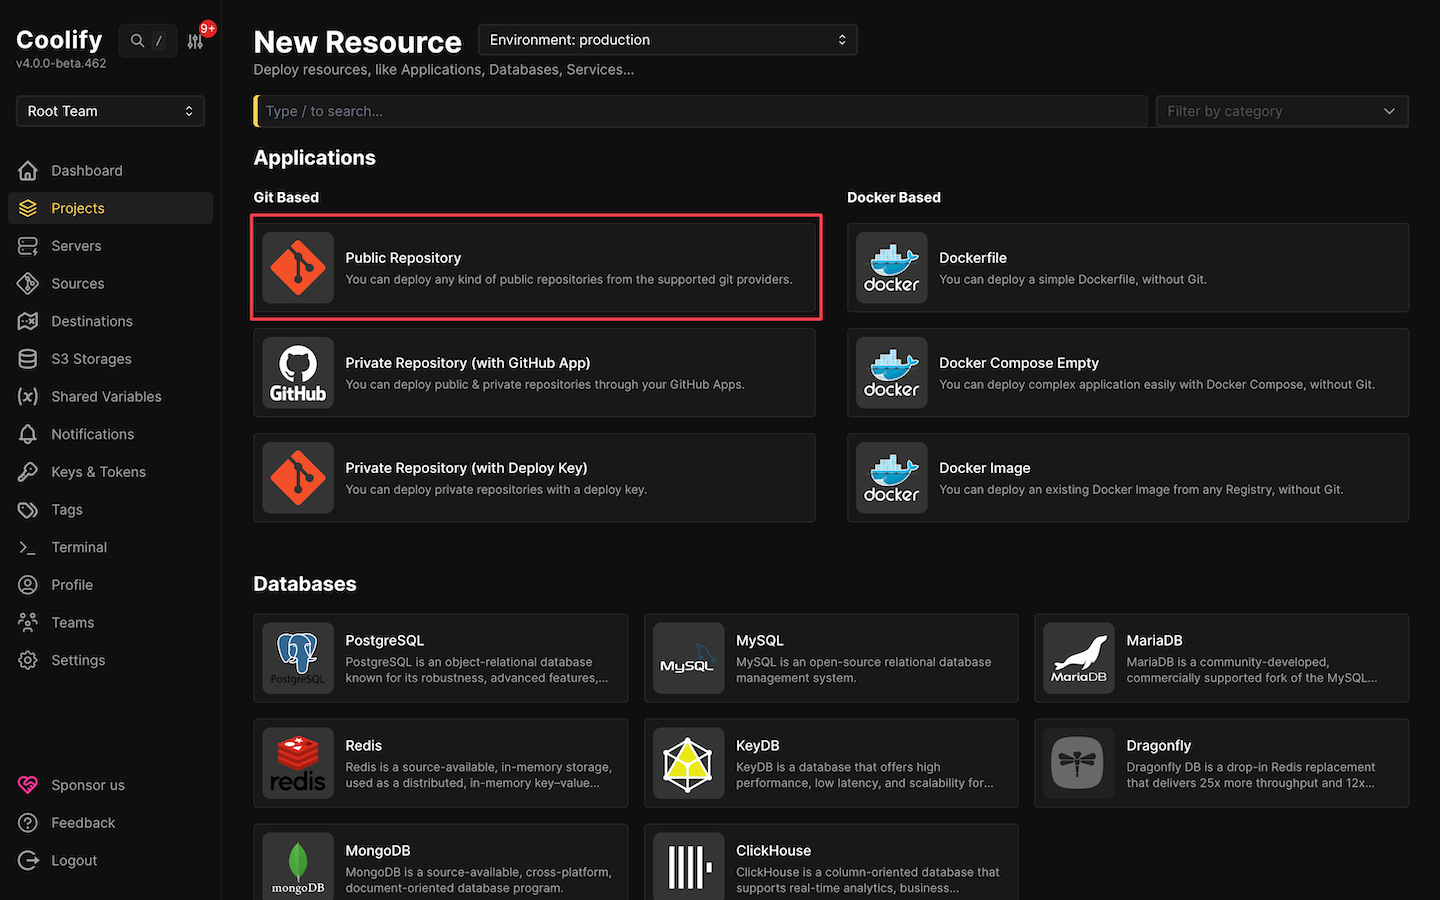
Task: Click the Keys & Tokens icon
Action: pyautogui.click(x=28, y=471)
